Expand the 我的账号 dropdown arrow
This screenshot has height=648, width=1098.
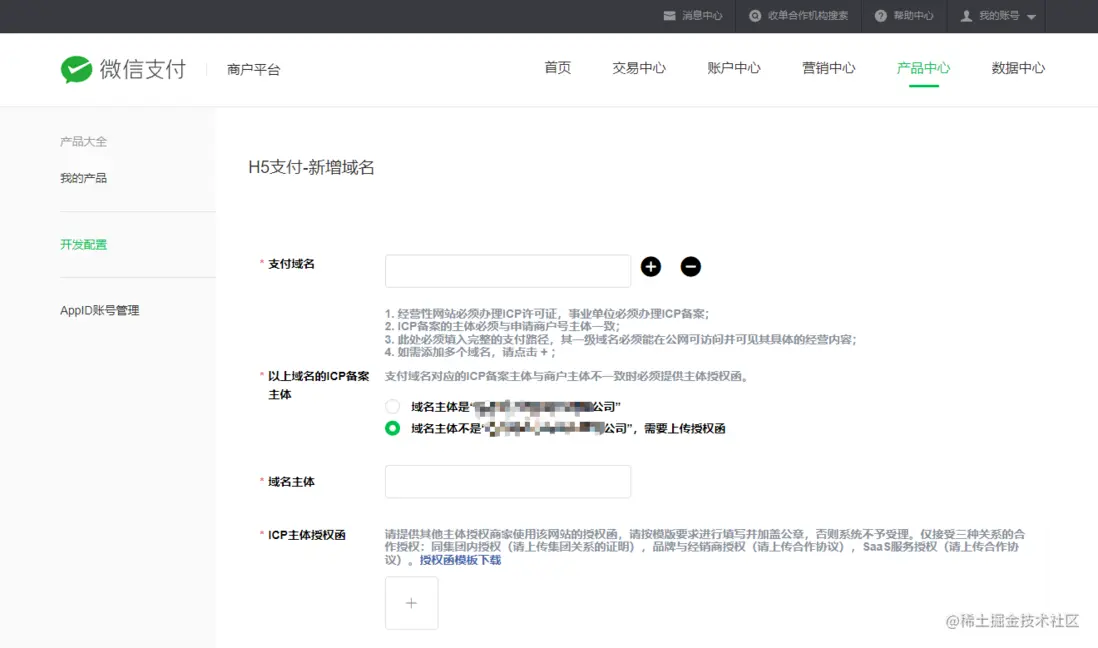(1031, 17)
